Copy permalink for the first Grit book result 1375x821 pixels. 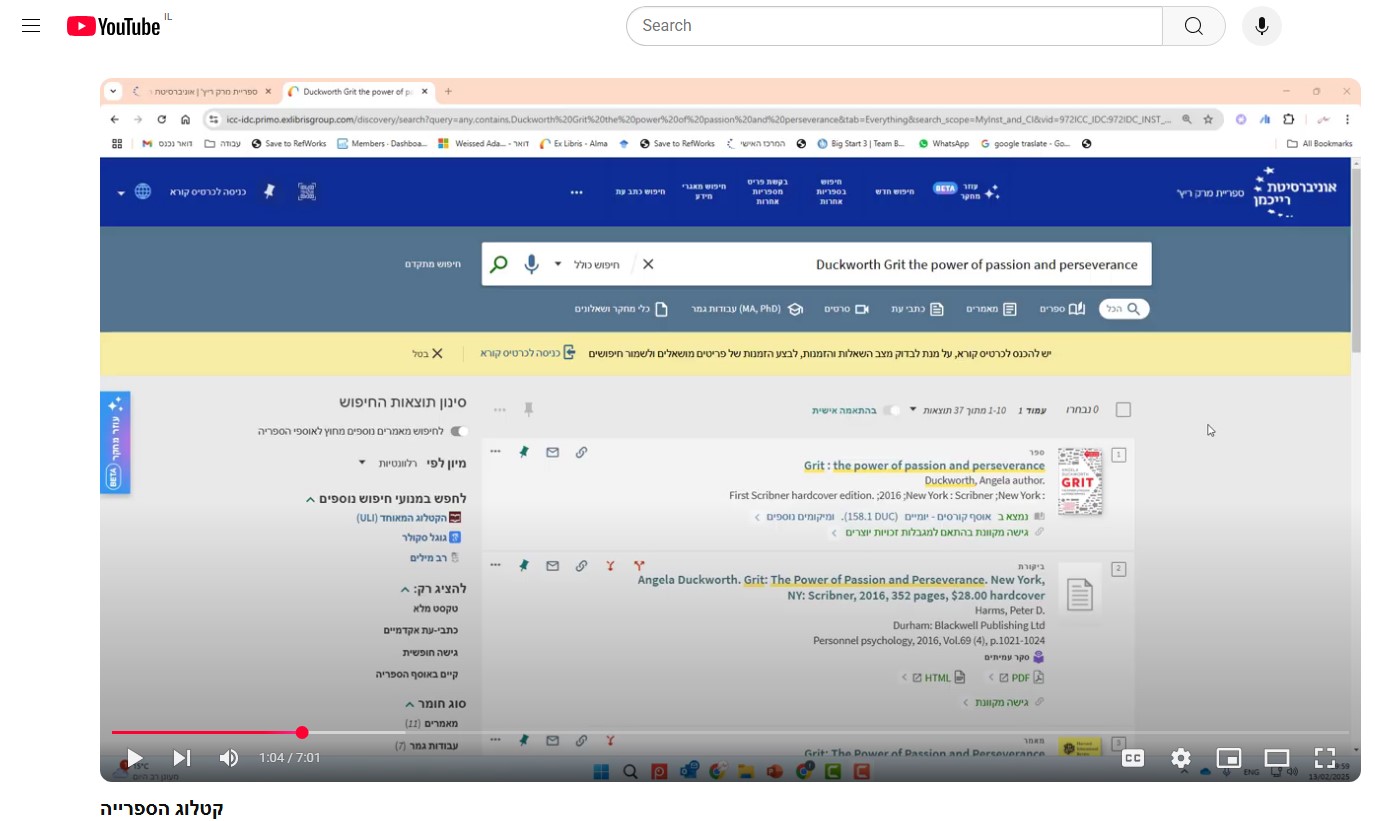pos(581,452)
